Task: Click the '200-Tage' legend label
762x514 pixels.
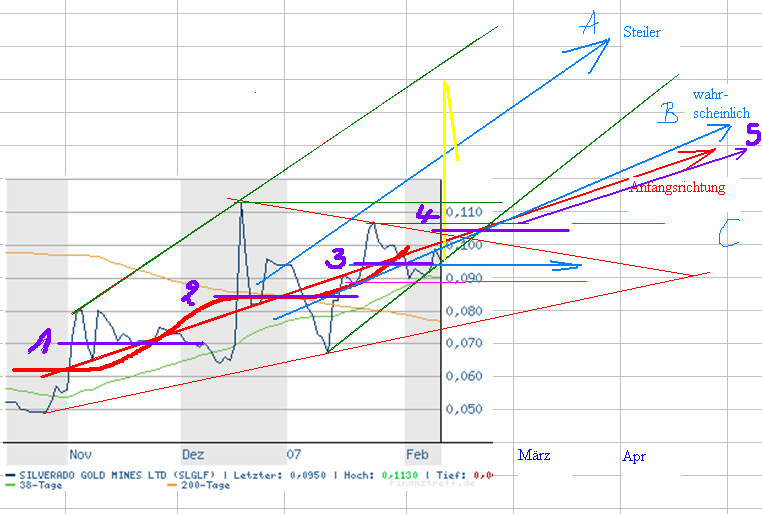Action: point(205,485)
